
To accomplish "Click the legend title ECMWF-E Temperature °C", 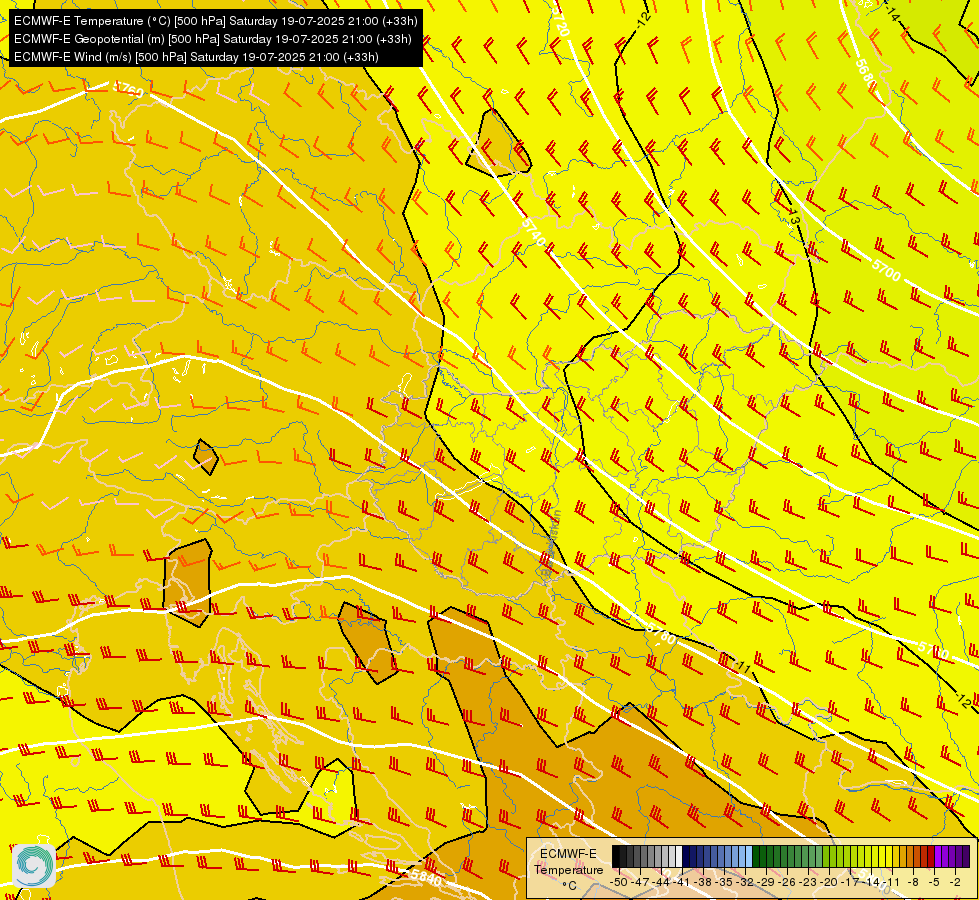I will 569,869.
